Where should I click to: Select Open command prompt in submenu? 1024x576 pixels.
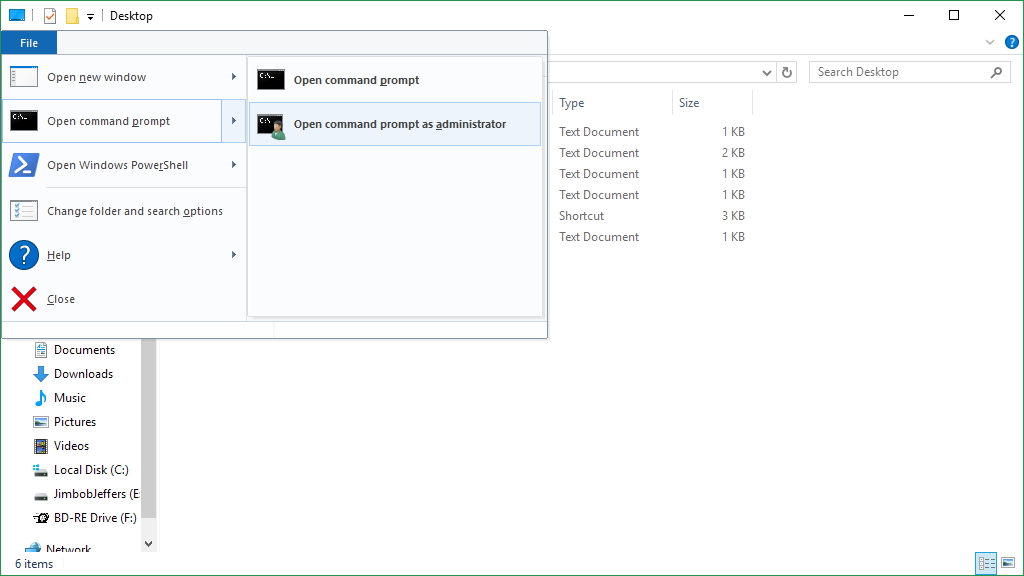click(x=395, y=80)
